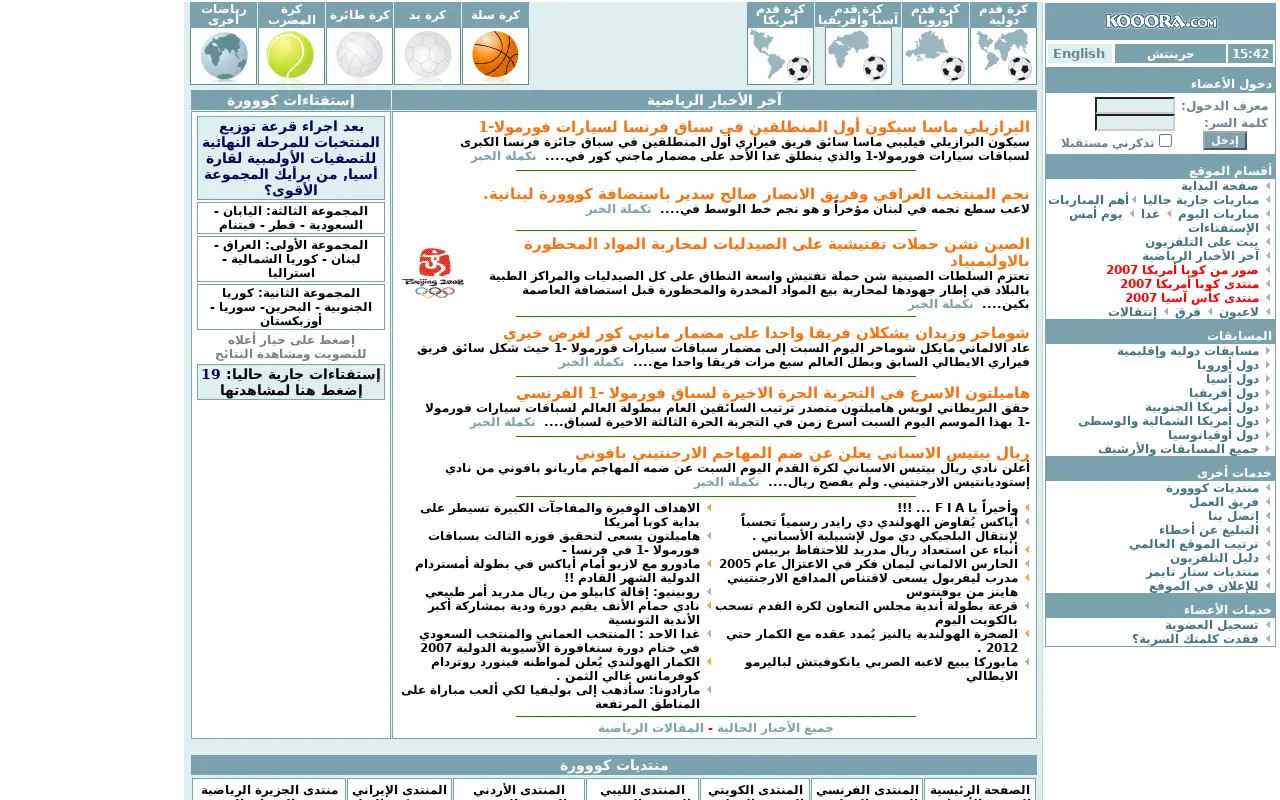1280x800 pixels.
Task: Enable the تذكرني مستقبلا checkbox
Action: [1165, 141]
